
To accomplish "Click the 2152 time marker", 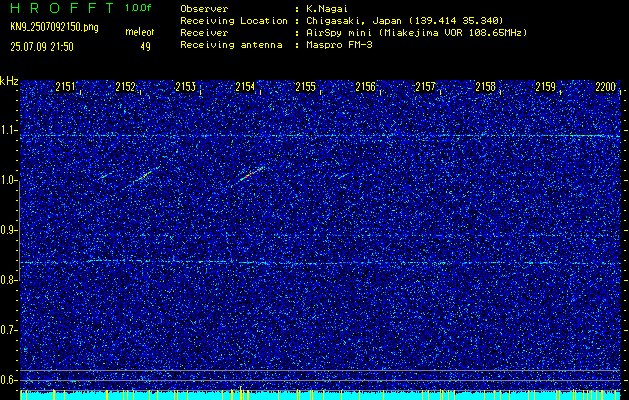I will coord(125,87).
